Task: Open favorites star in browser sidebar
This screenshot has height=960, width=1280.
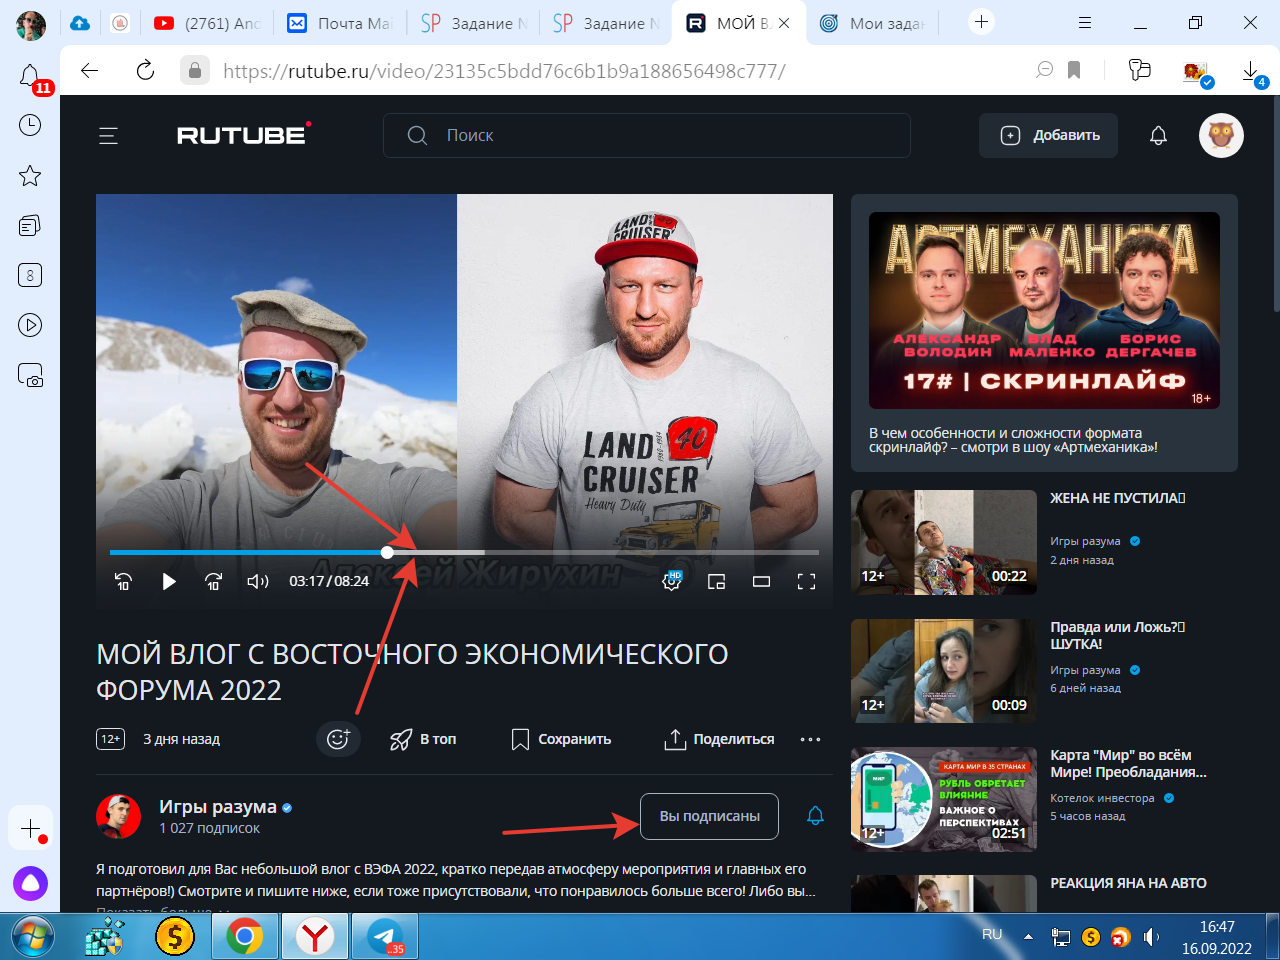Action: (30, 176)
